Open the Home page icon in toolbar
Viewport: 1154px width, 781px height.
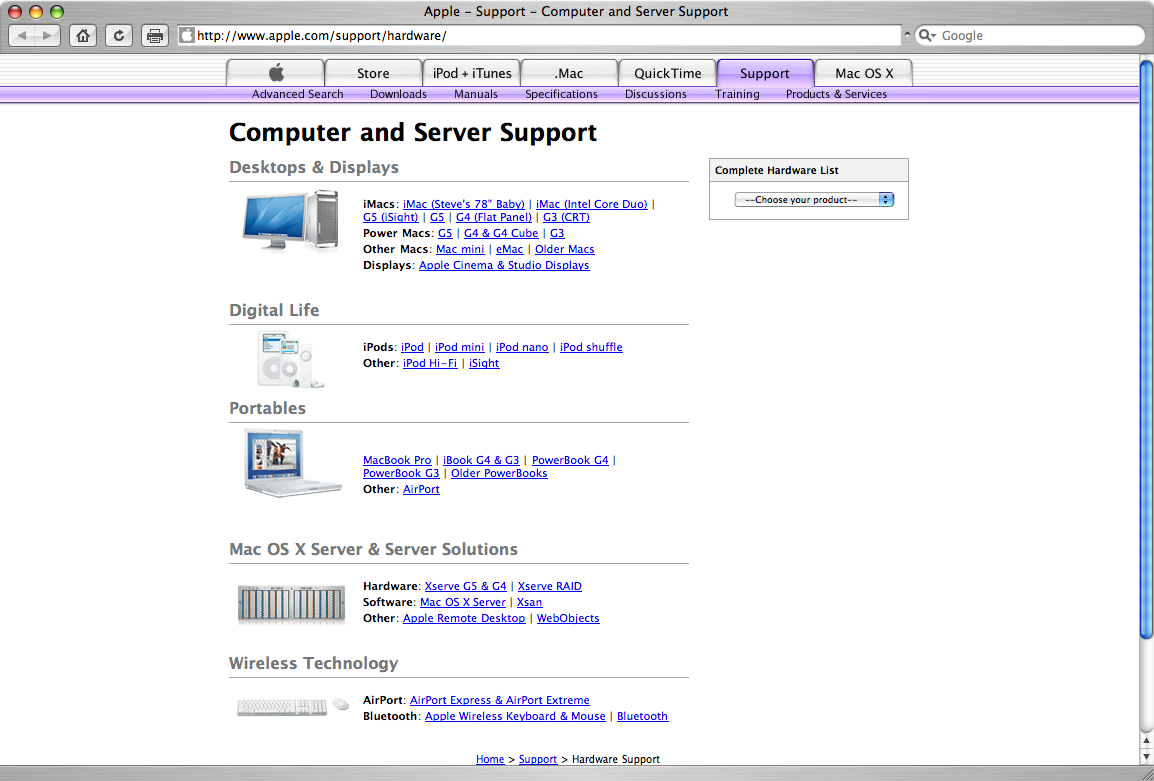[83, 35]
